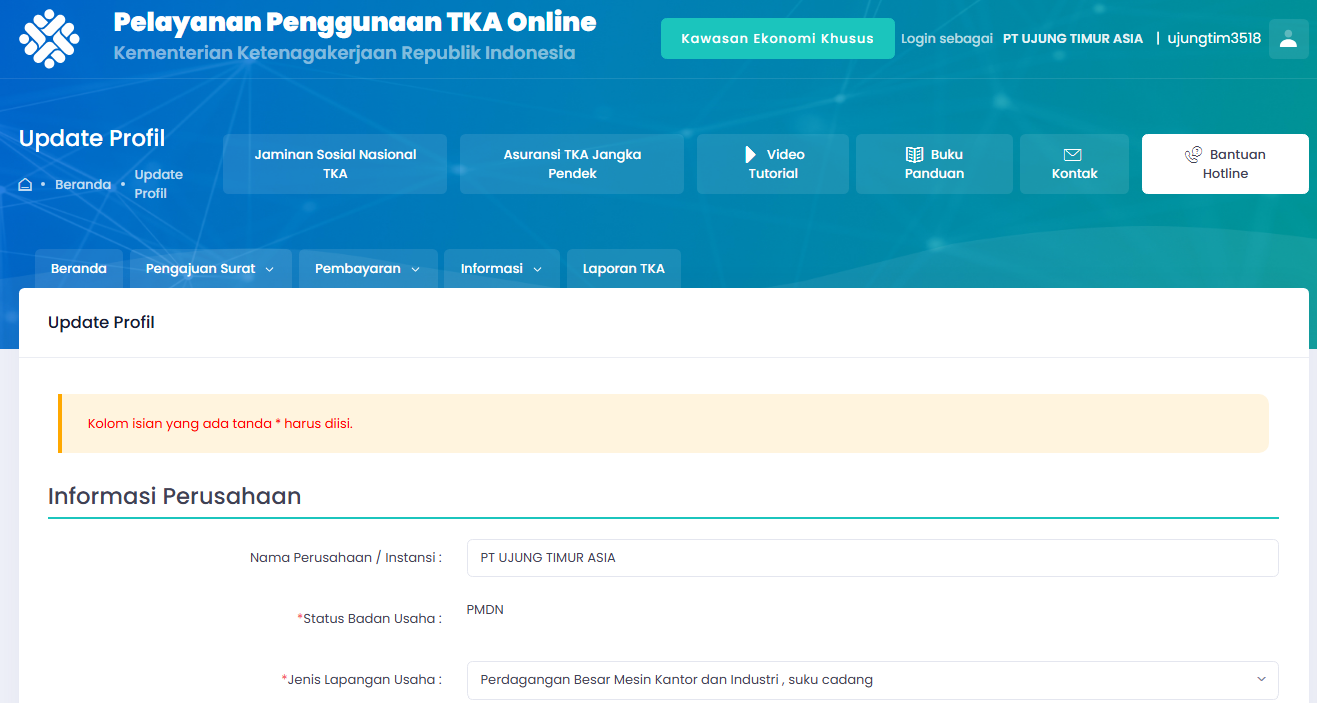Click the Status Badan Usaha label

click(x=370, y=619)
